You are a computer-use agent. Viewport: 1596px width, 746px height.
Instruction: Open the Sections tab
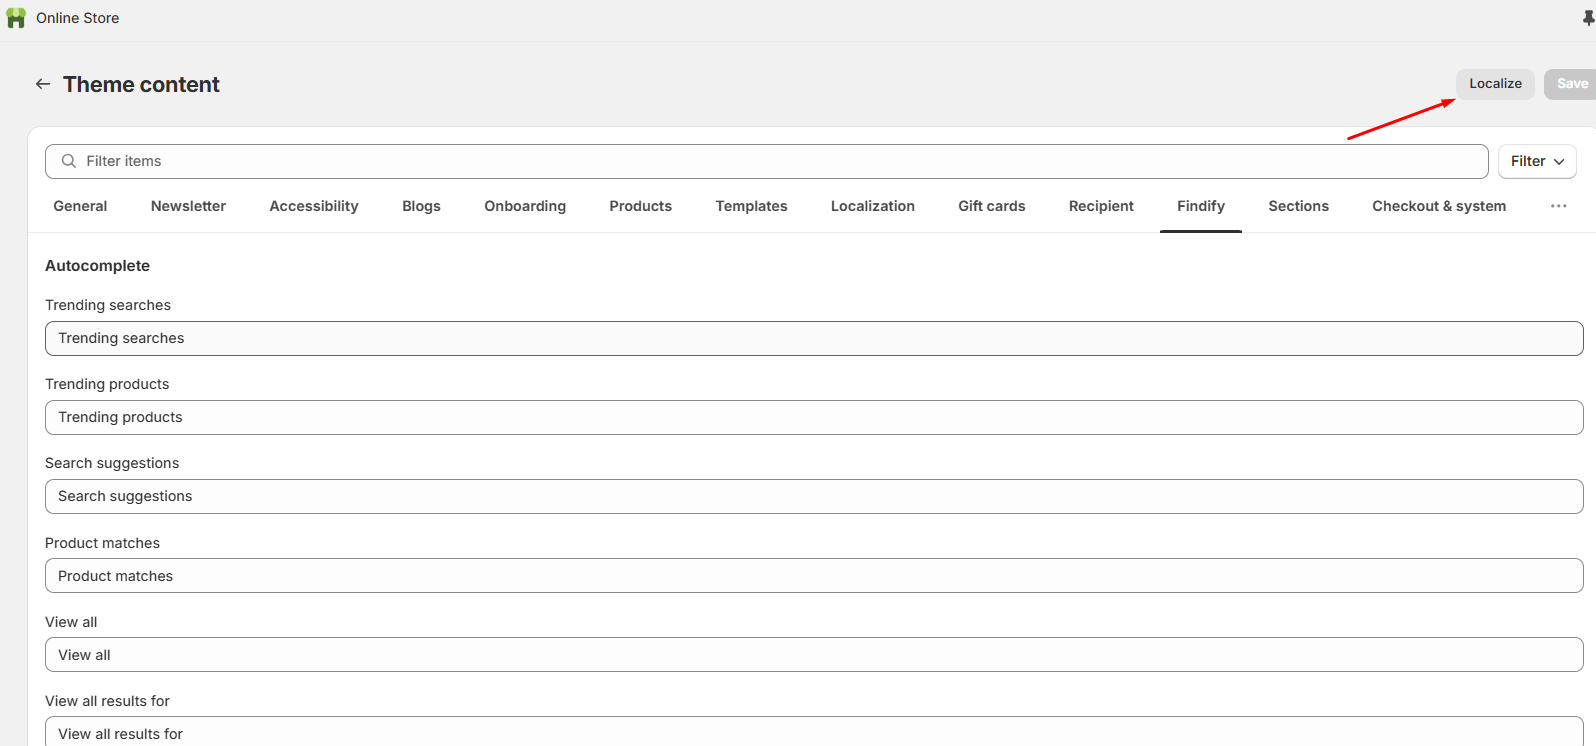pyautogui.click(x=1298, y=206)
